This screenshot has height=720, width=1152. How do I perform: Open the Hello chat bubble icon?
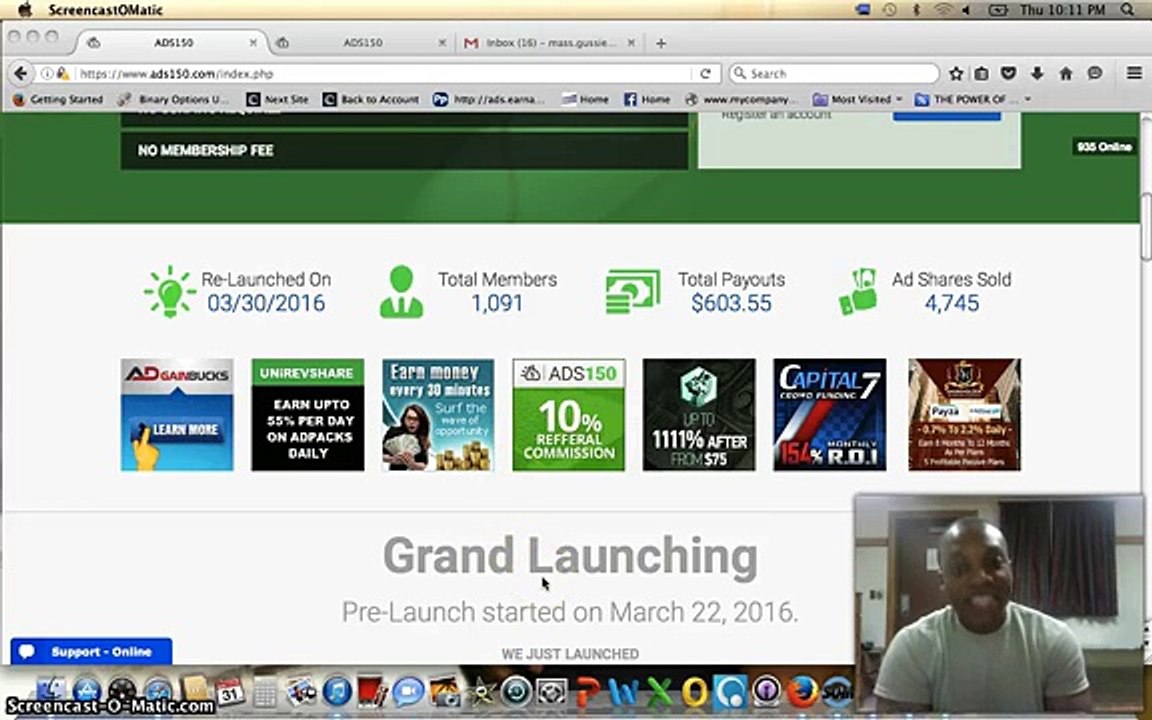[x=1095, y=73]
